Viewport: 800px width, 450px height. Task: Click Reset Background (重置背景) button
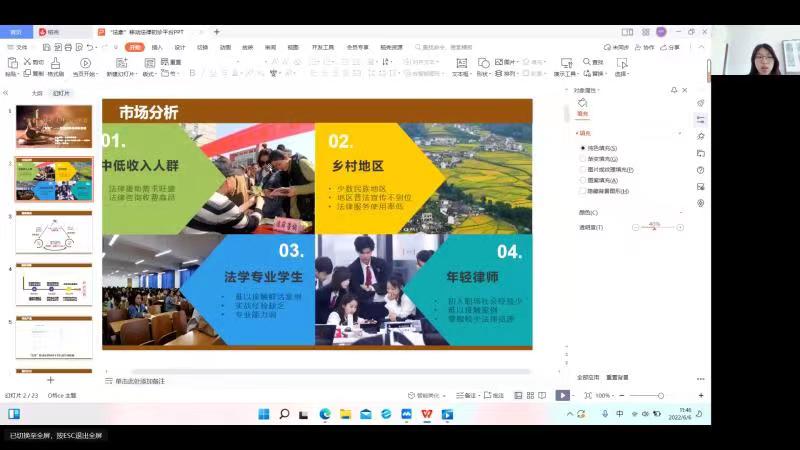(x=617, y=377)
